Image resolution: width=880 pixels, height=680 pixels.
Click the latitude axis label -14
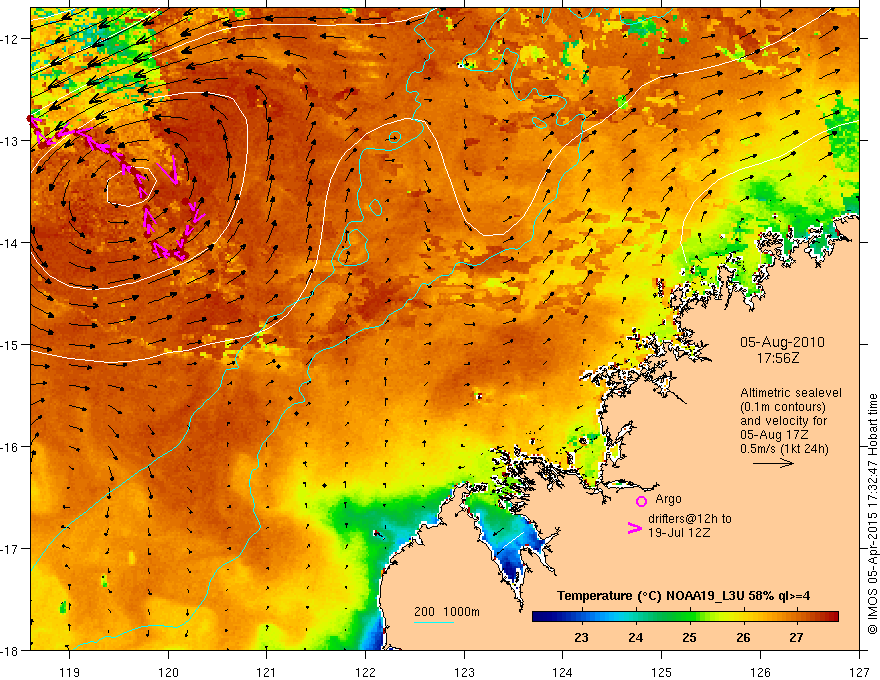10,243
